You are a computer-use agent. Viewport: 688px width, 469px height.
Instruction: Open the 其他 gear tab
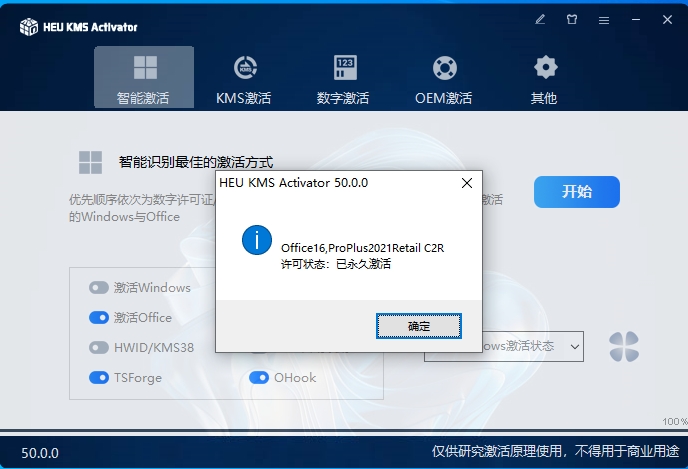[x=545, y=79]
